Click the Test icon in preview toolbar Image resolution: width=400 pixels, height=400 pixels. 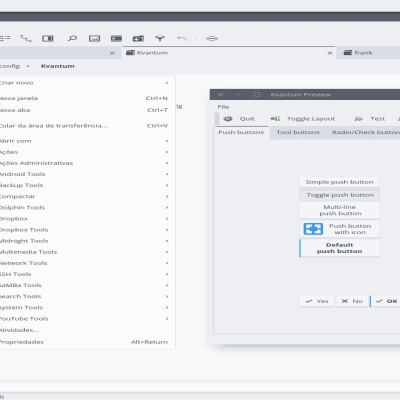tap(359, 119)
